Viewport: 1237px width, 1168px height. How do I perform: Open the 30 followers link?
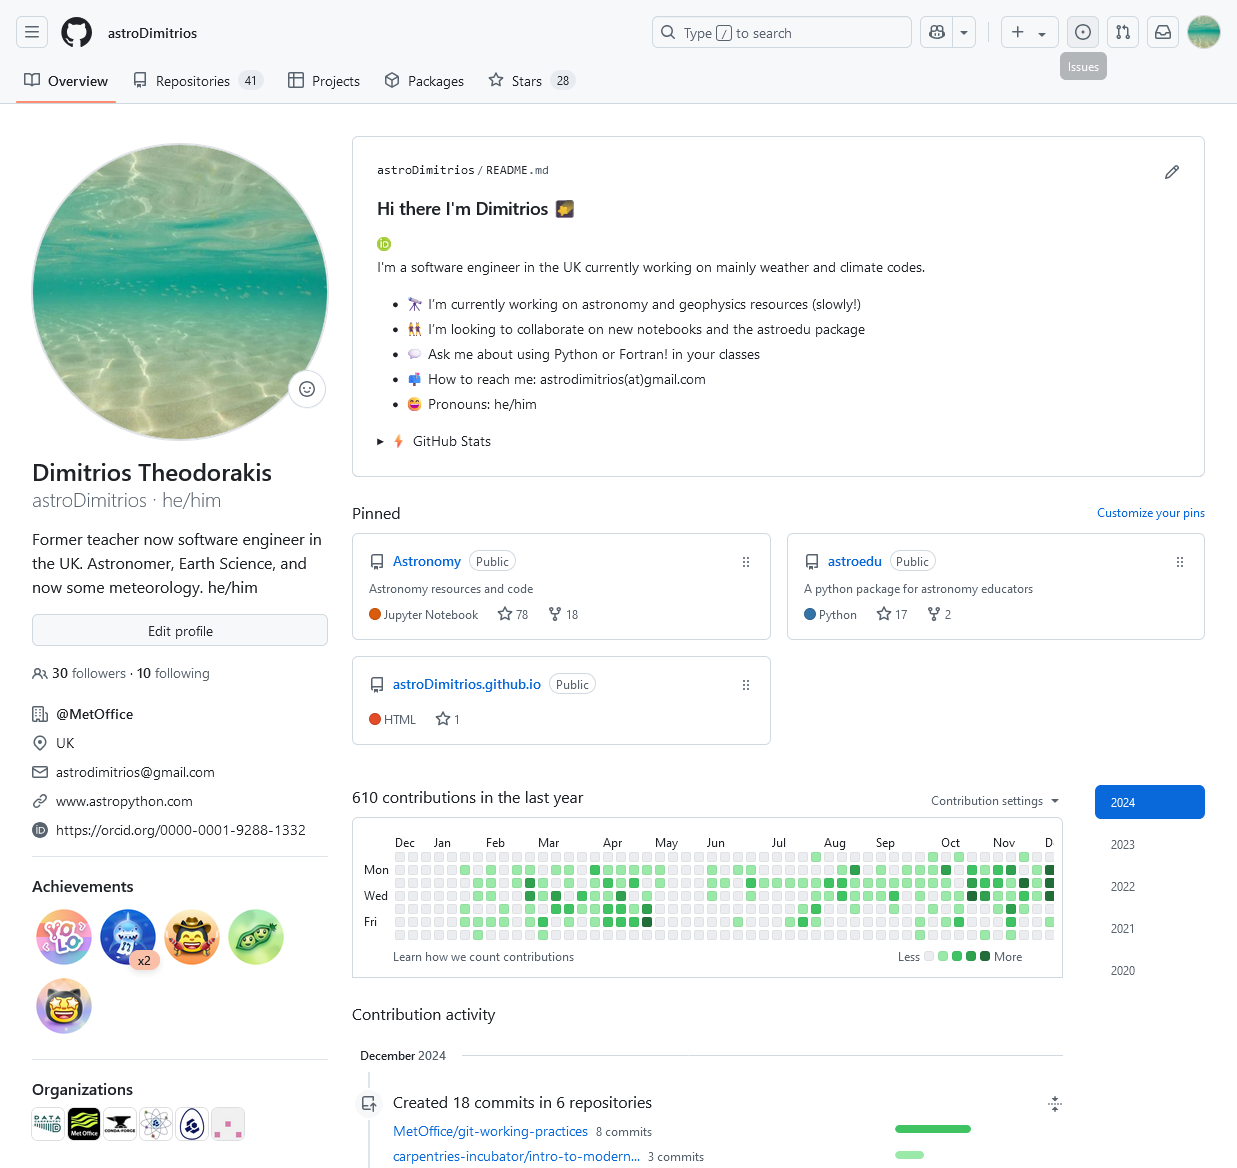[x=89, y=674]
